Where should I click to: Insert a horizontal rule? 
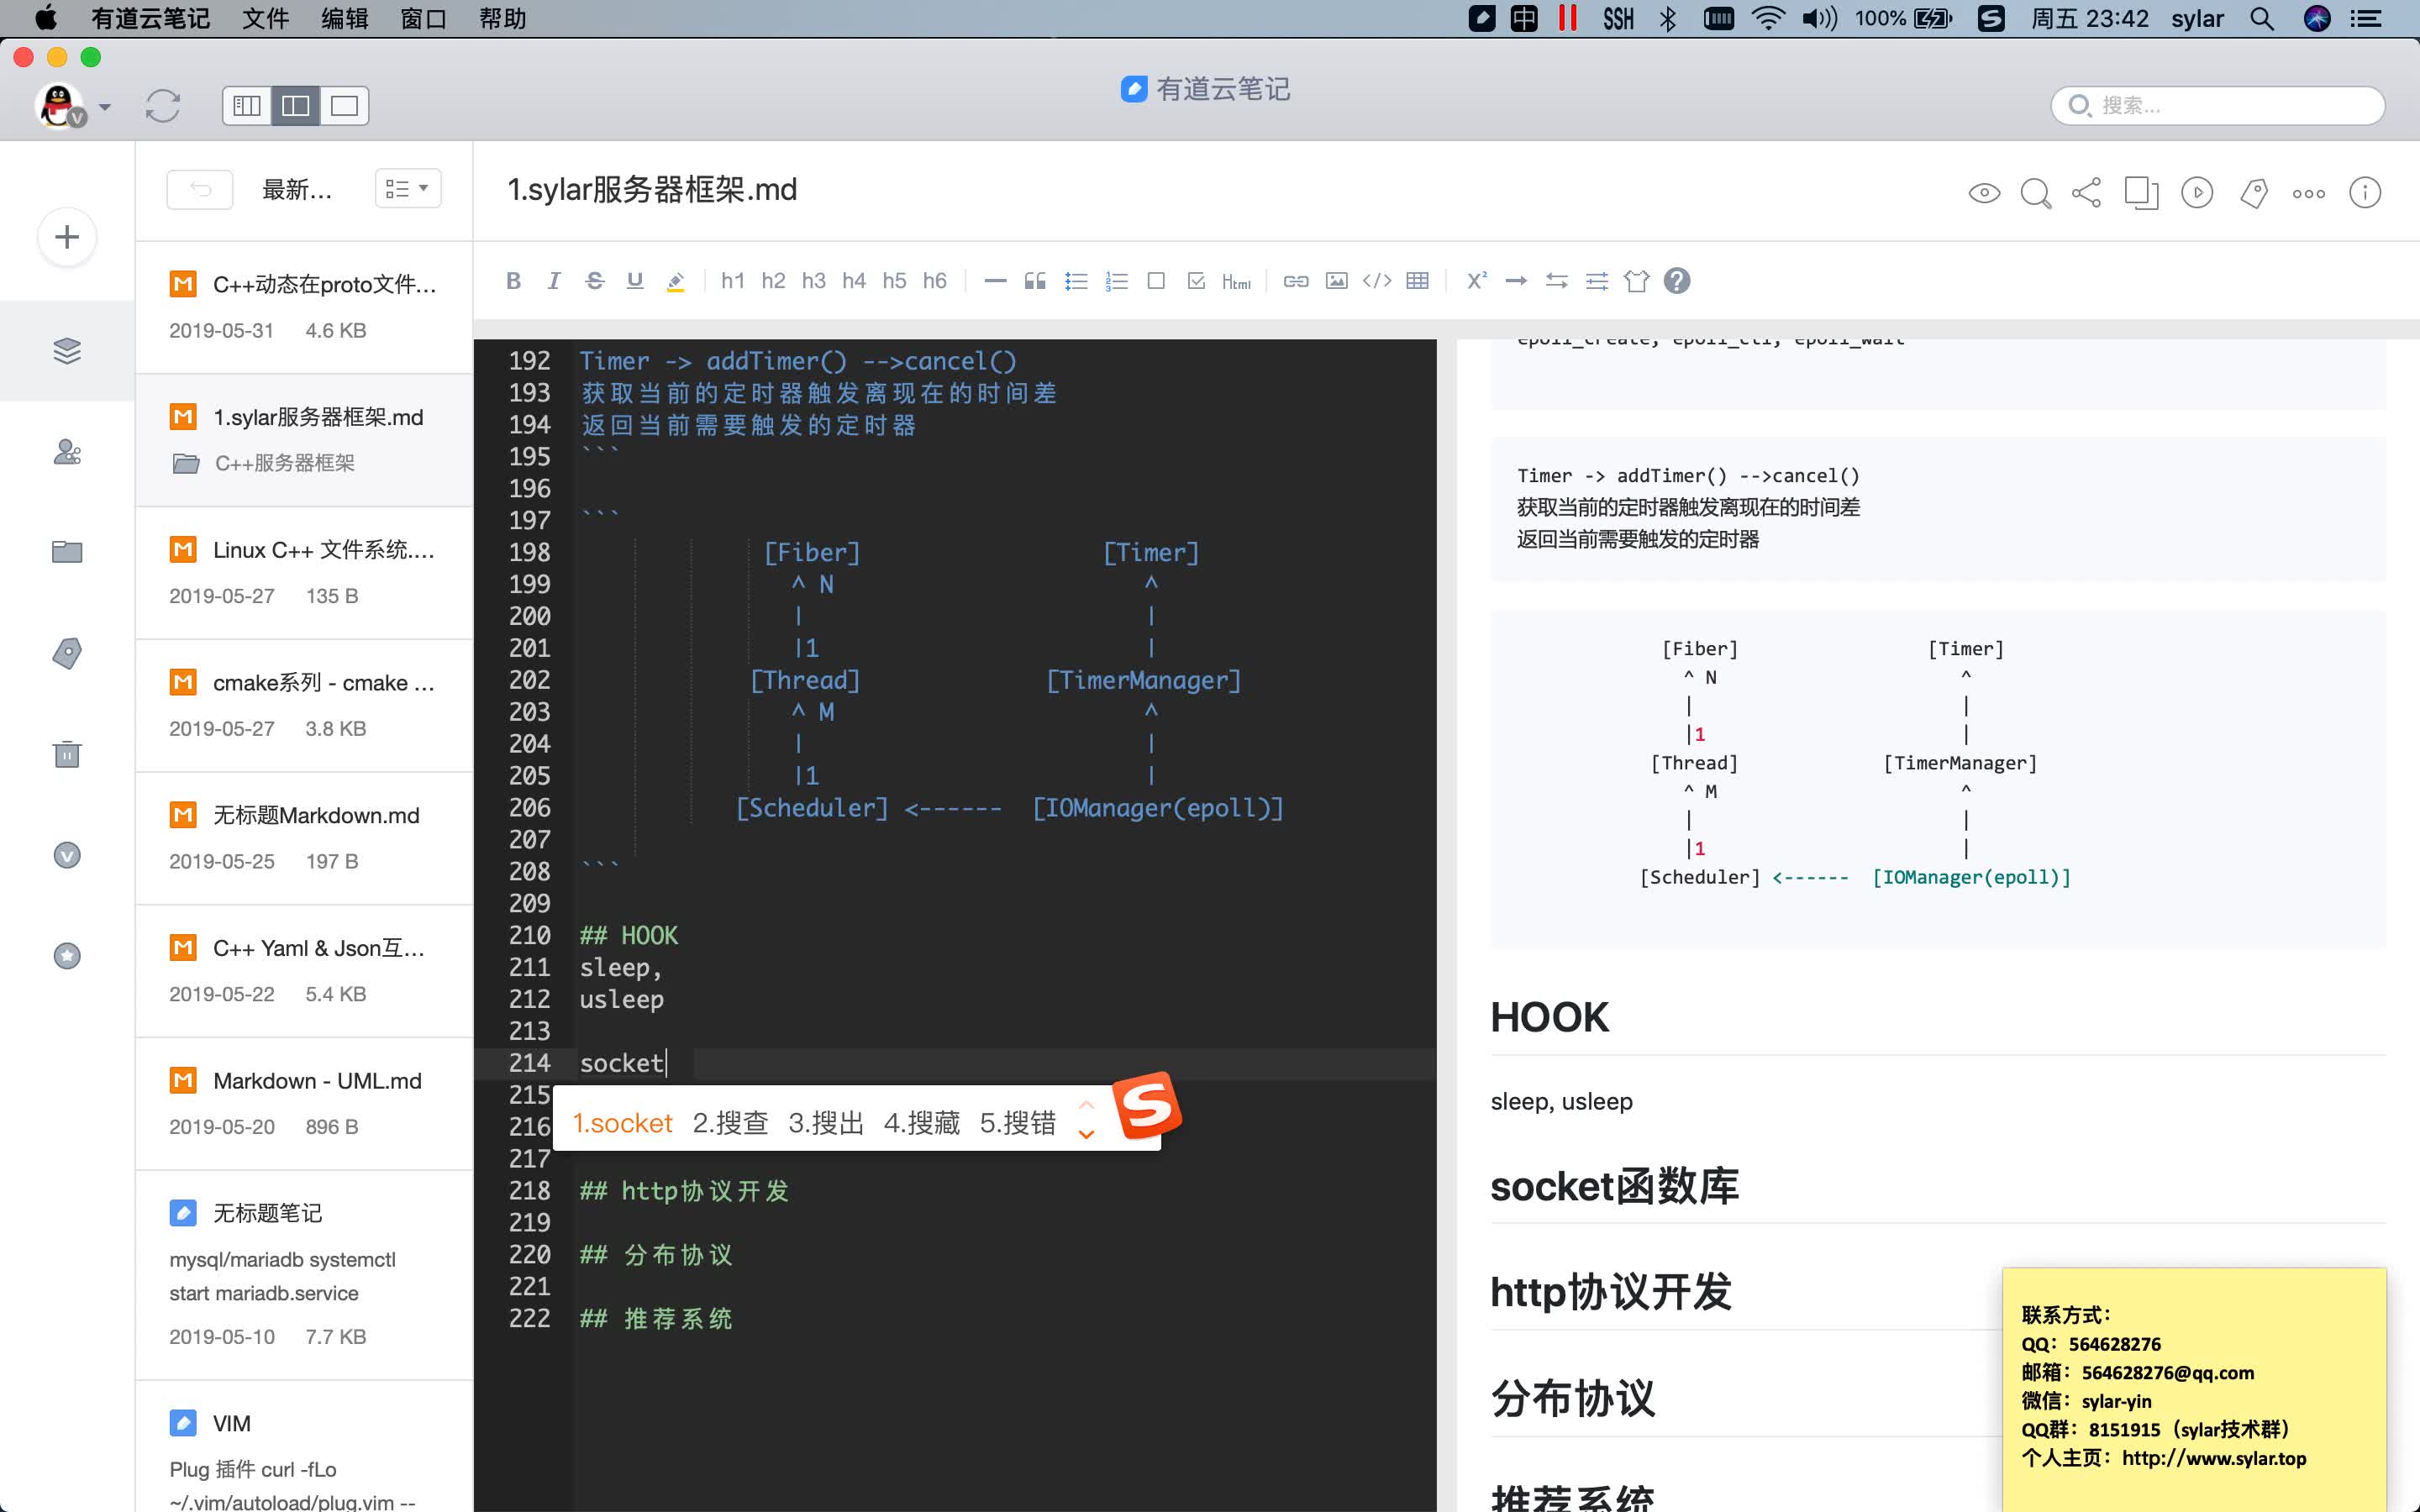pyautogui.click(x=995, y=281)
